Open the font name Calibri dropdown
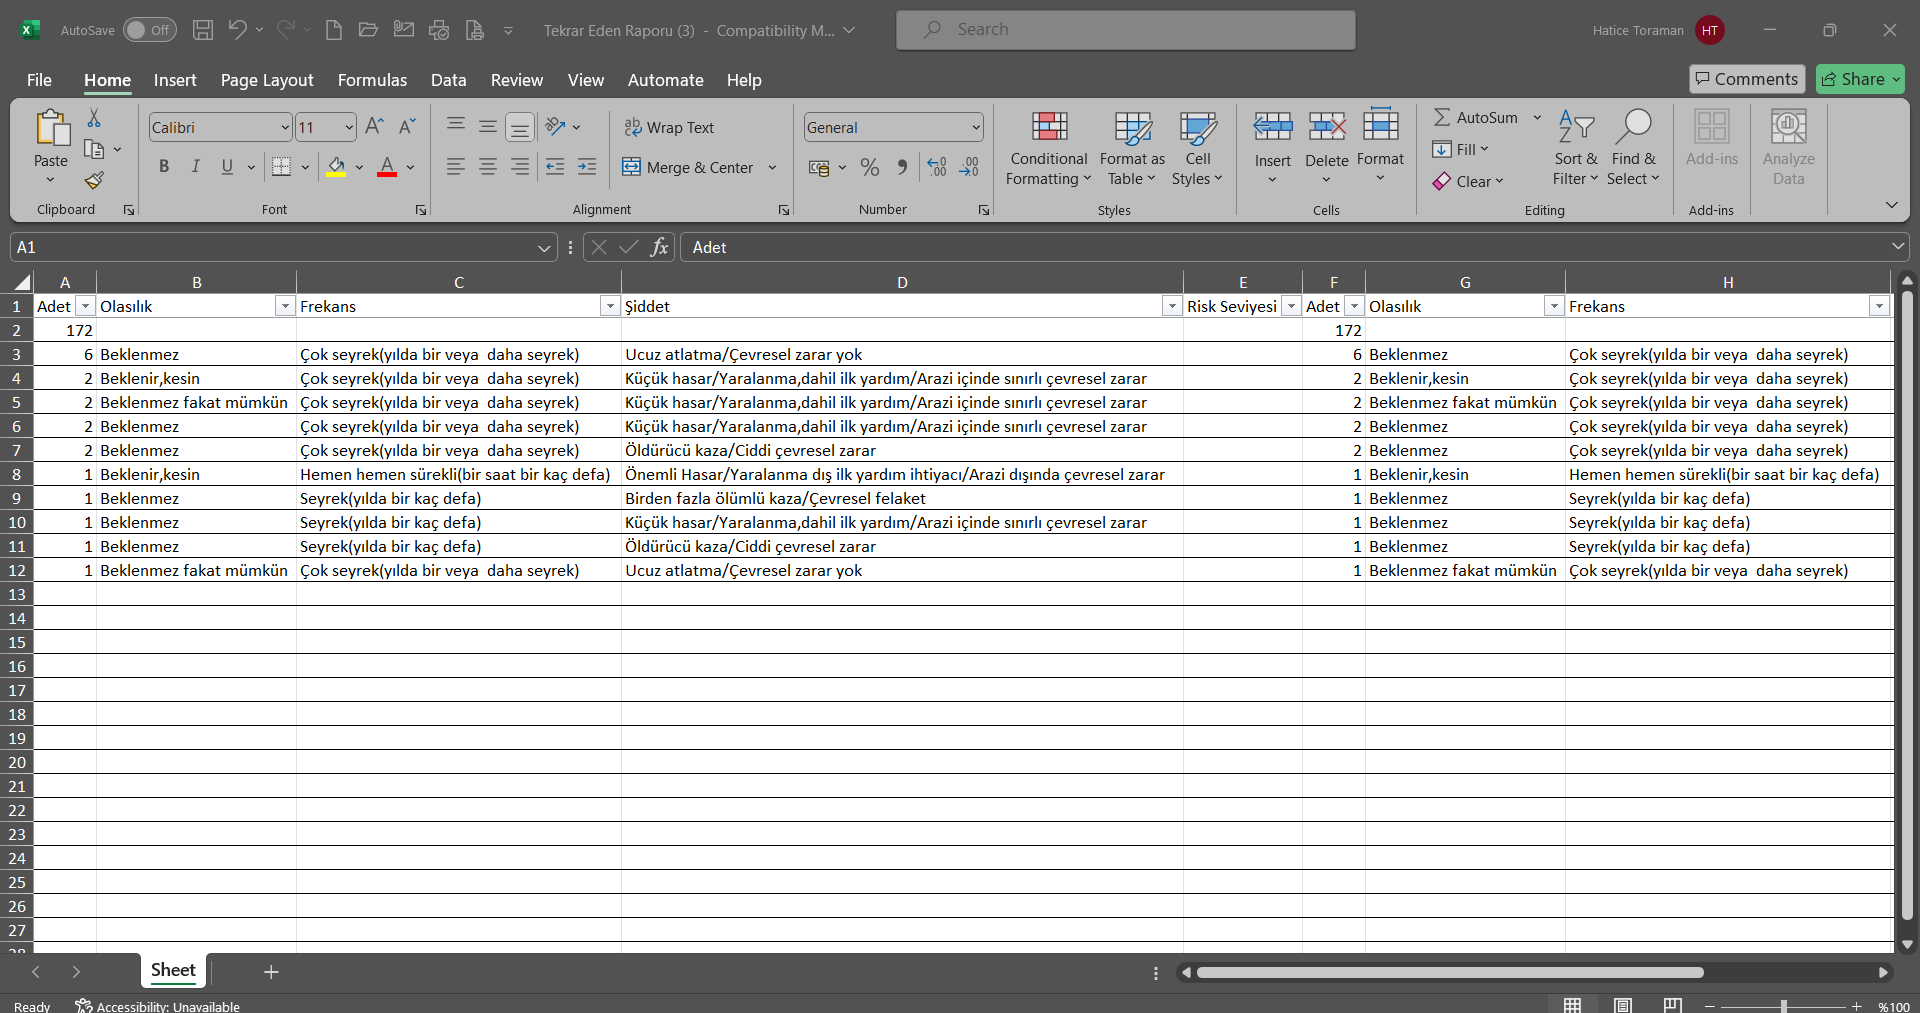Viewport: 1920px width, 1013px height. click(x=285, y=127)
